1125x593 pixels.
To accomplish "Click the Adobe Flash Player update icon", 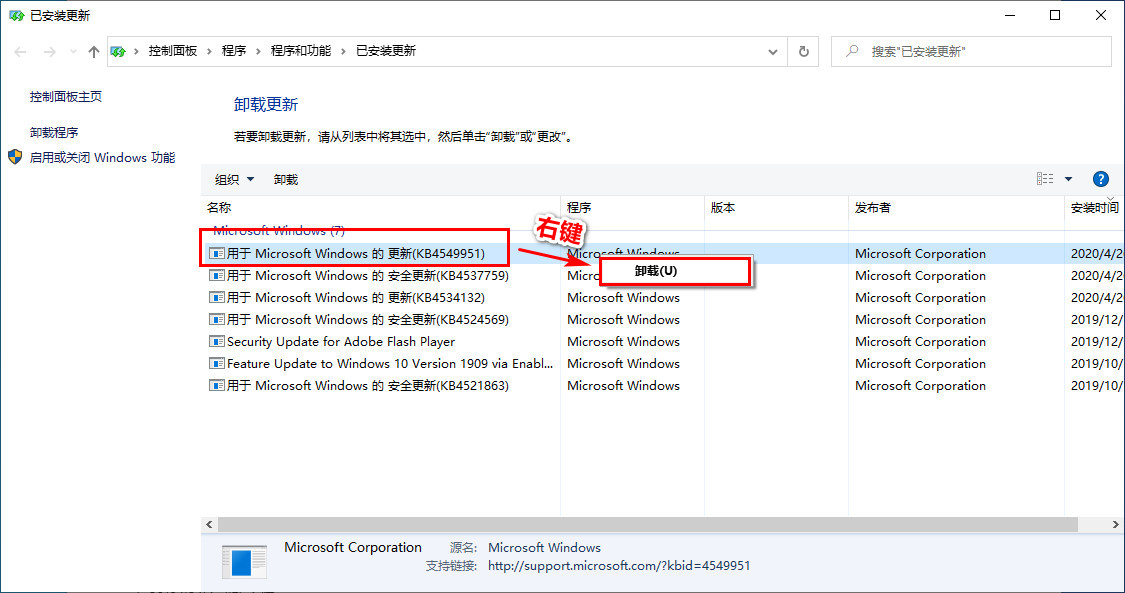I will (x=216, y=341).
